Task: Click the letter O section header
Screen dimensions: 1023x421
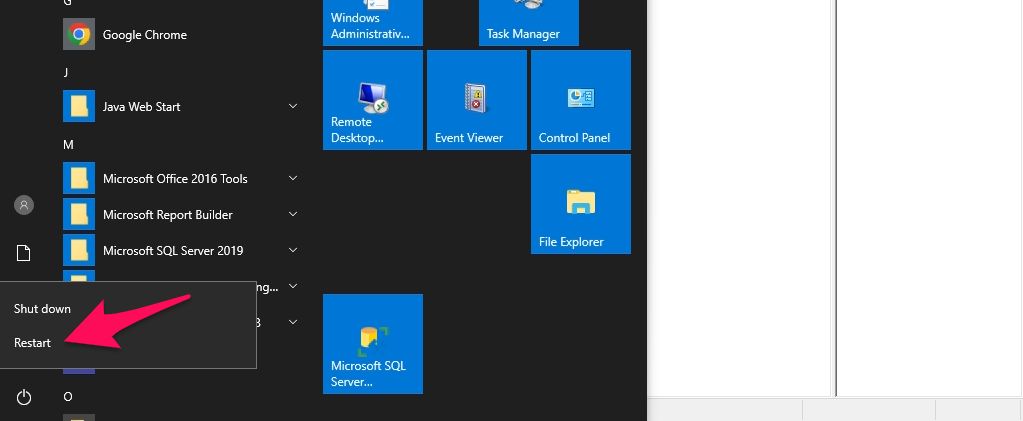Action: coord(68,396)
